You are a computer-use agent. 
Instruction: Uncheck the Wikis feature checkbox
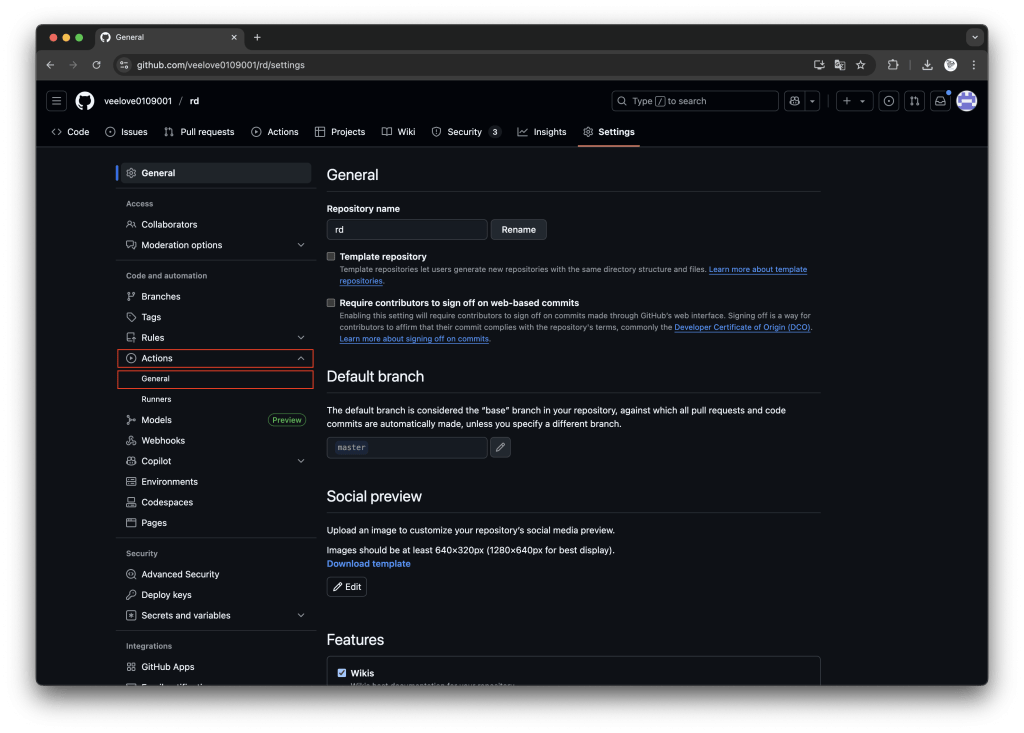click(x=342, y=673)
